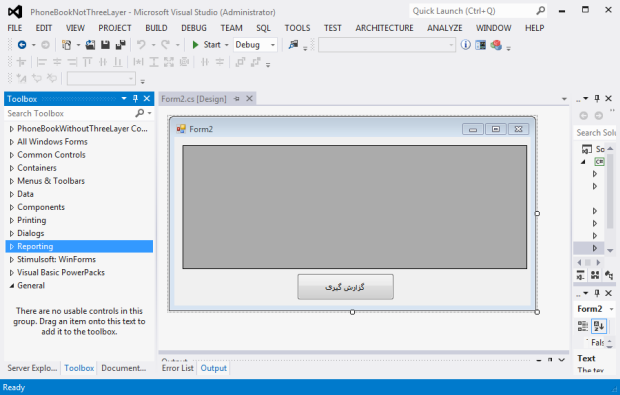Expand the Visual Basic PowerPacks group
Image resolution: width=620 pixels, height=395 pixels.
click(x=12, y=273)
